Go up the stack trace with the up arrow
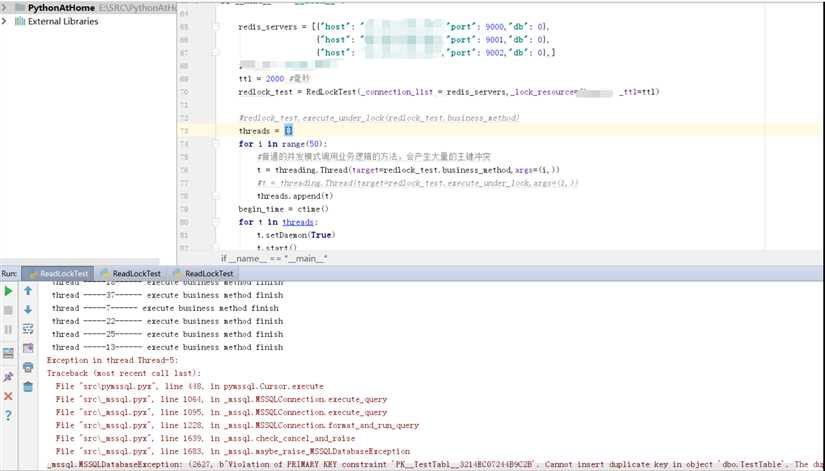825x471 pixels. pos(28,290)
